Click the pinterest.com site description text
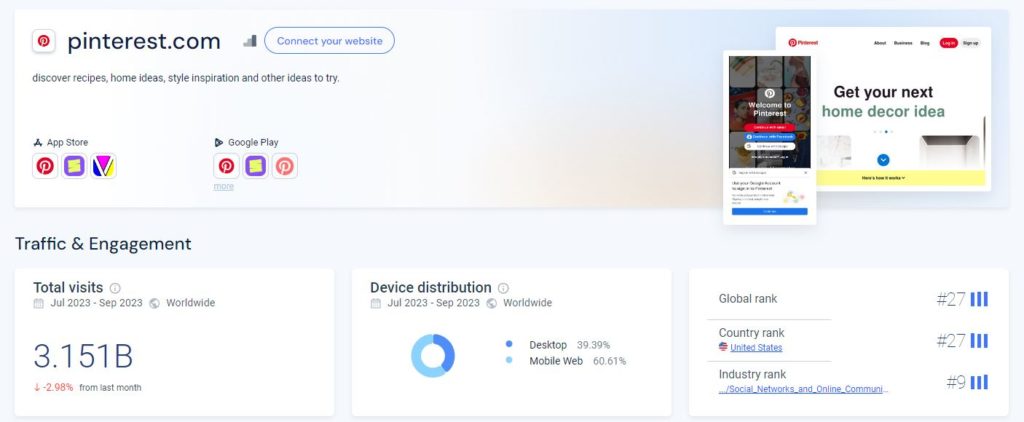 coord(185,78)
